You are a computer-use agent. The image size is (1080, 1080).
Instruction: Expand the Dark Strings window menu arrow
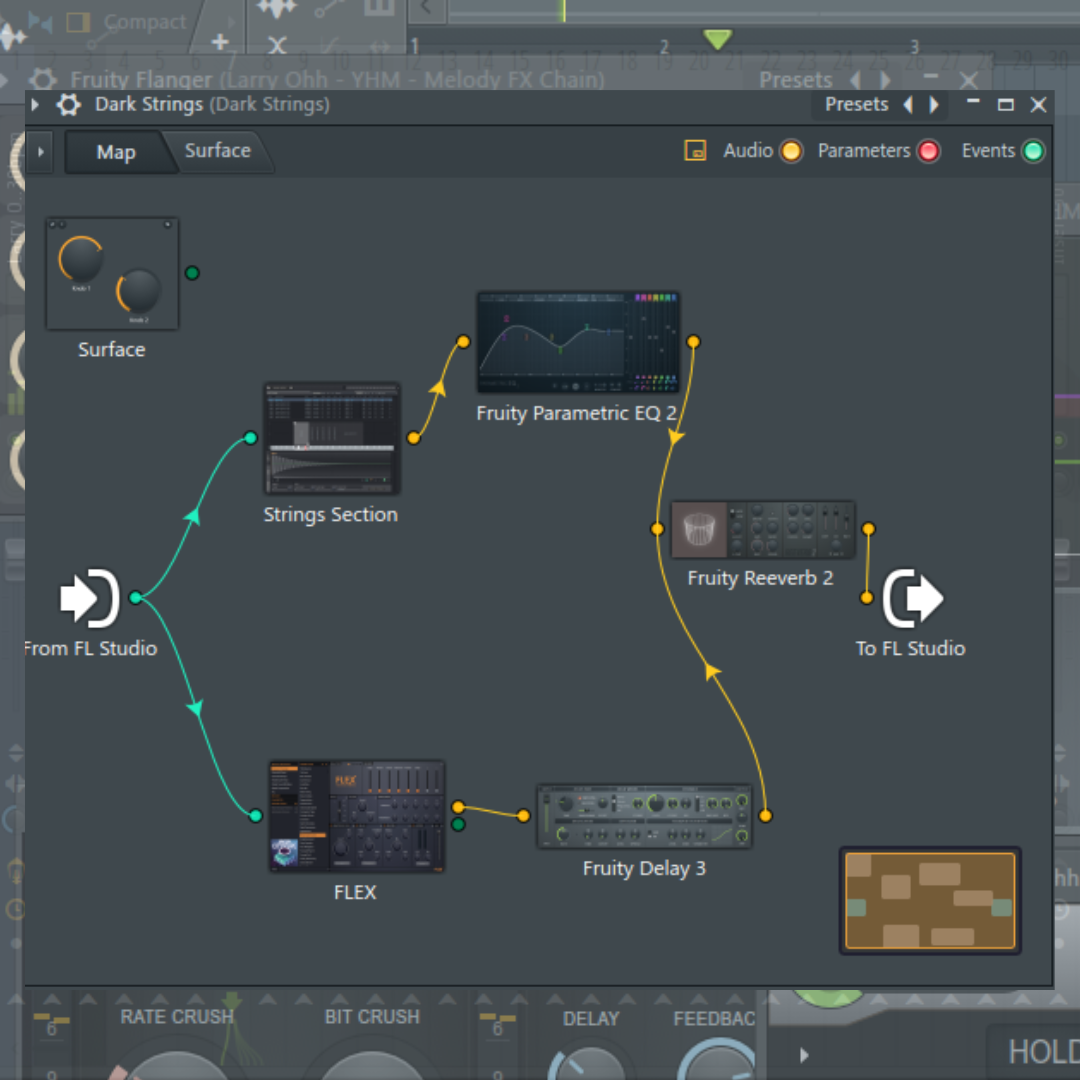pyautogui.click(x=35, y=105)
